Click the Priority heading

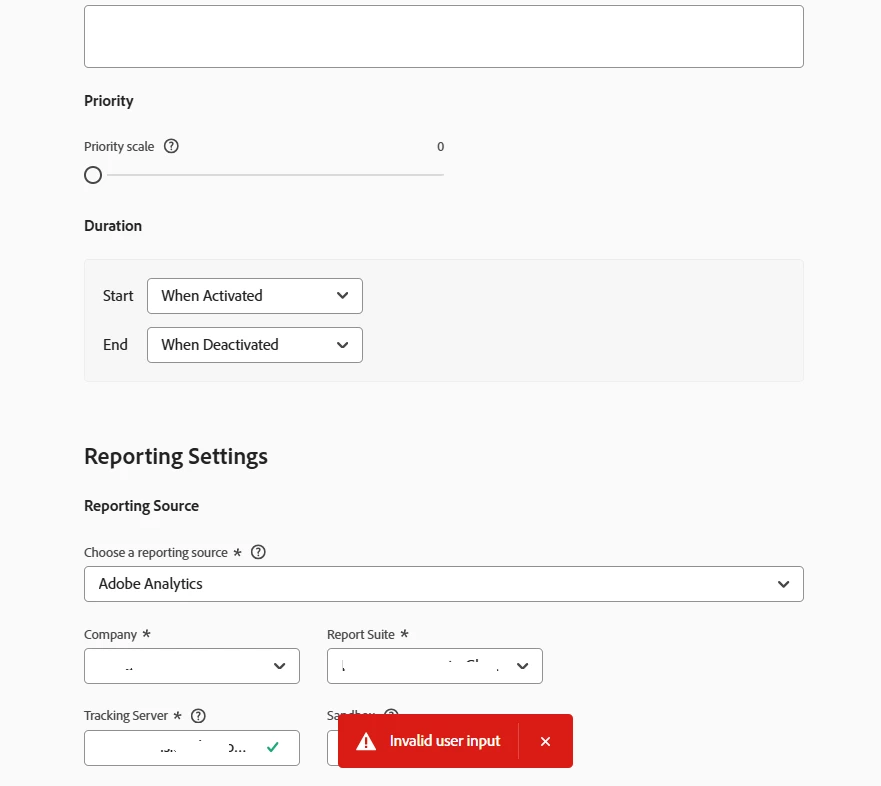(x=109, y=101)
